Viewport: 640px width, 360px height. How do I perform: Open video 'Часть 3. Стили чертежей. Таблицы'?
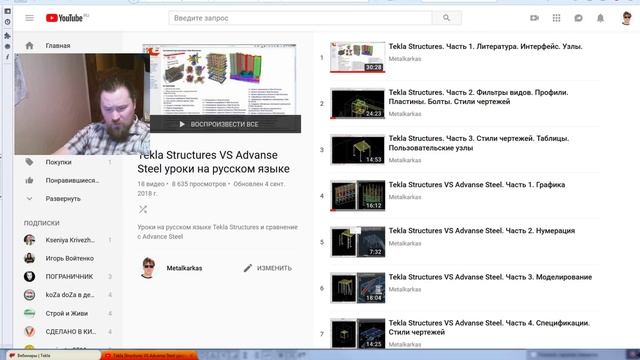click(478, 143)
